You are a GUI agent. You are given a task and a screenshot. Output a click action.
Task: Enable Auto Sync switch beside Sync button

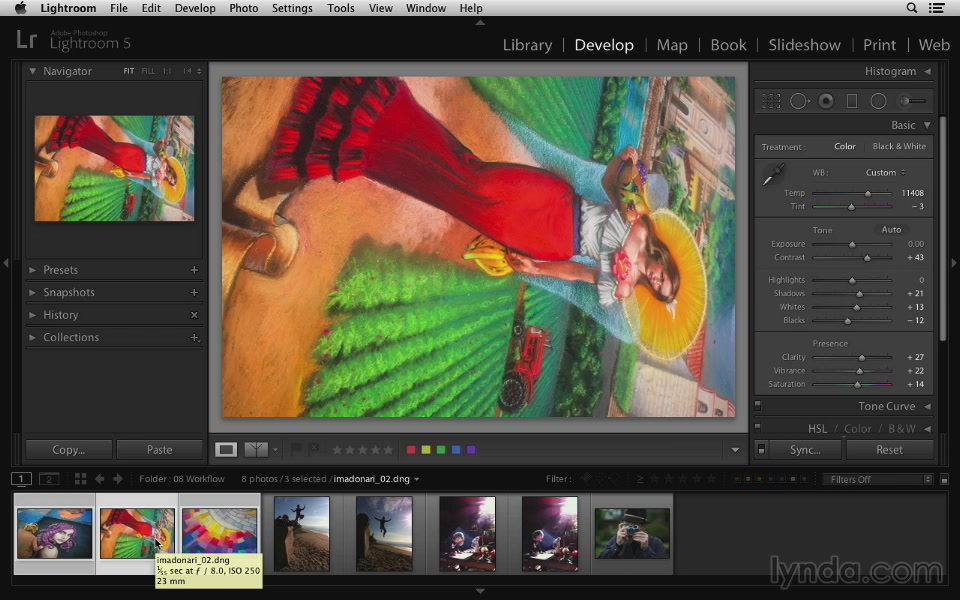(761, 450)
